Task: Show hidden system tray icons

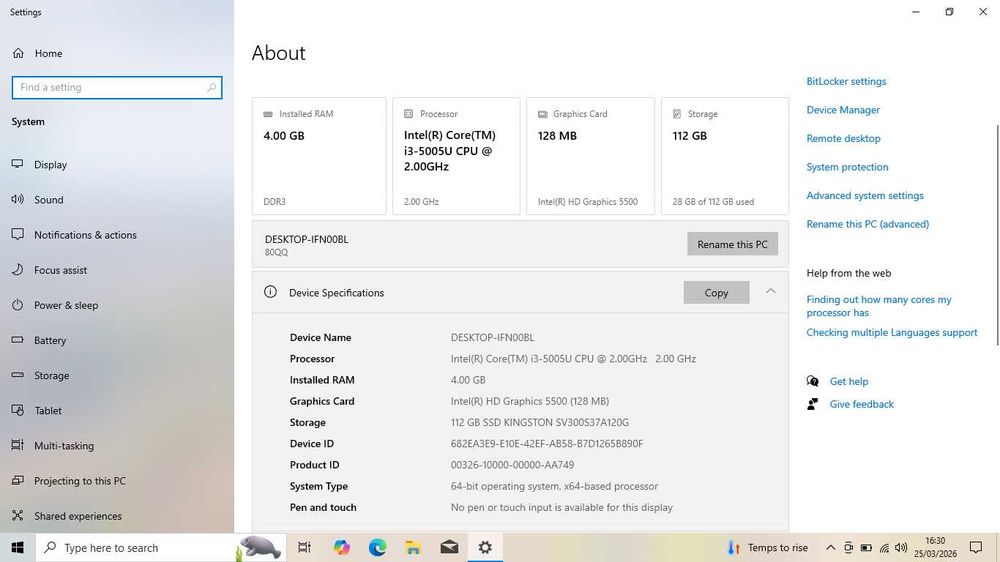Action: point(830,547)
